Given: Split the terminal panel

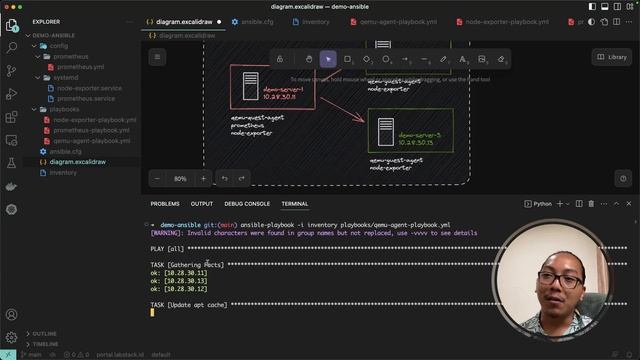Looking at the screenshot, I should tap(579, 204).
